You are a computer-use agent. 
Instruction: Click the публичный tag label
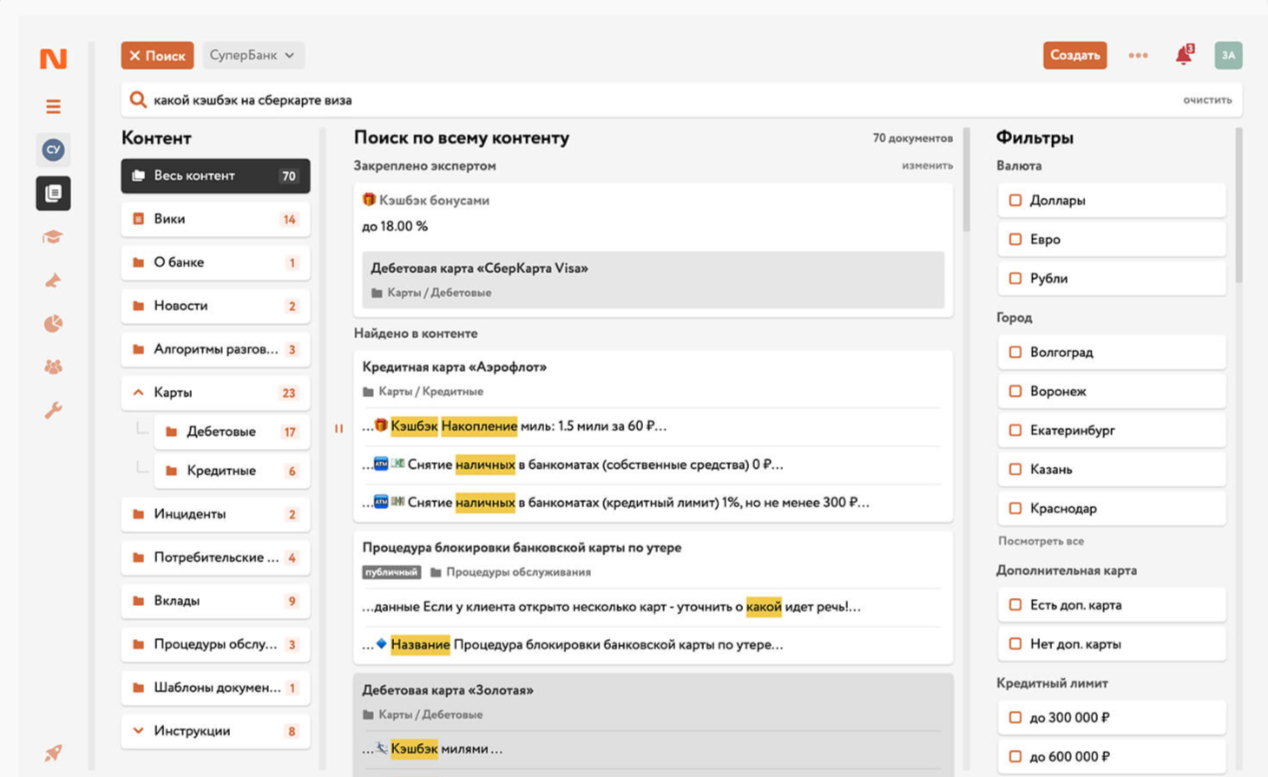click(x=391, y=572)
